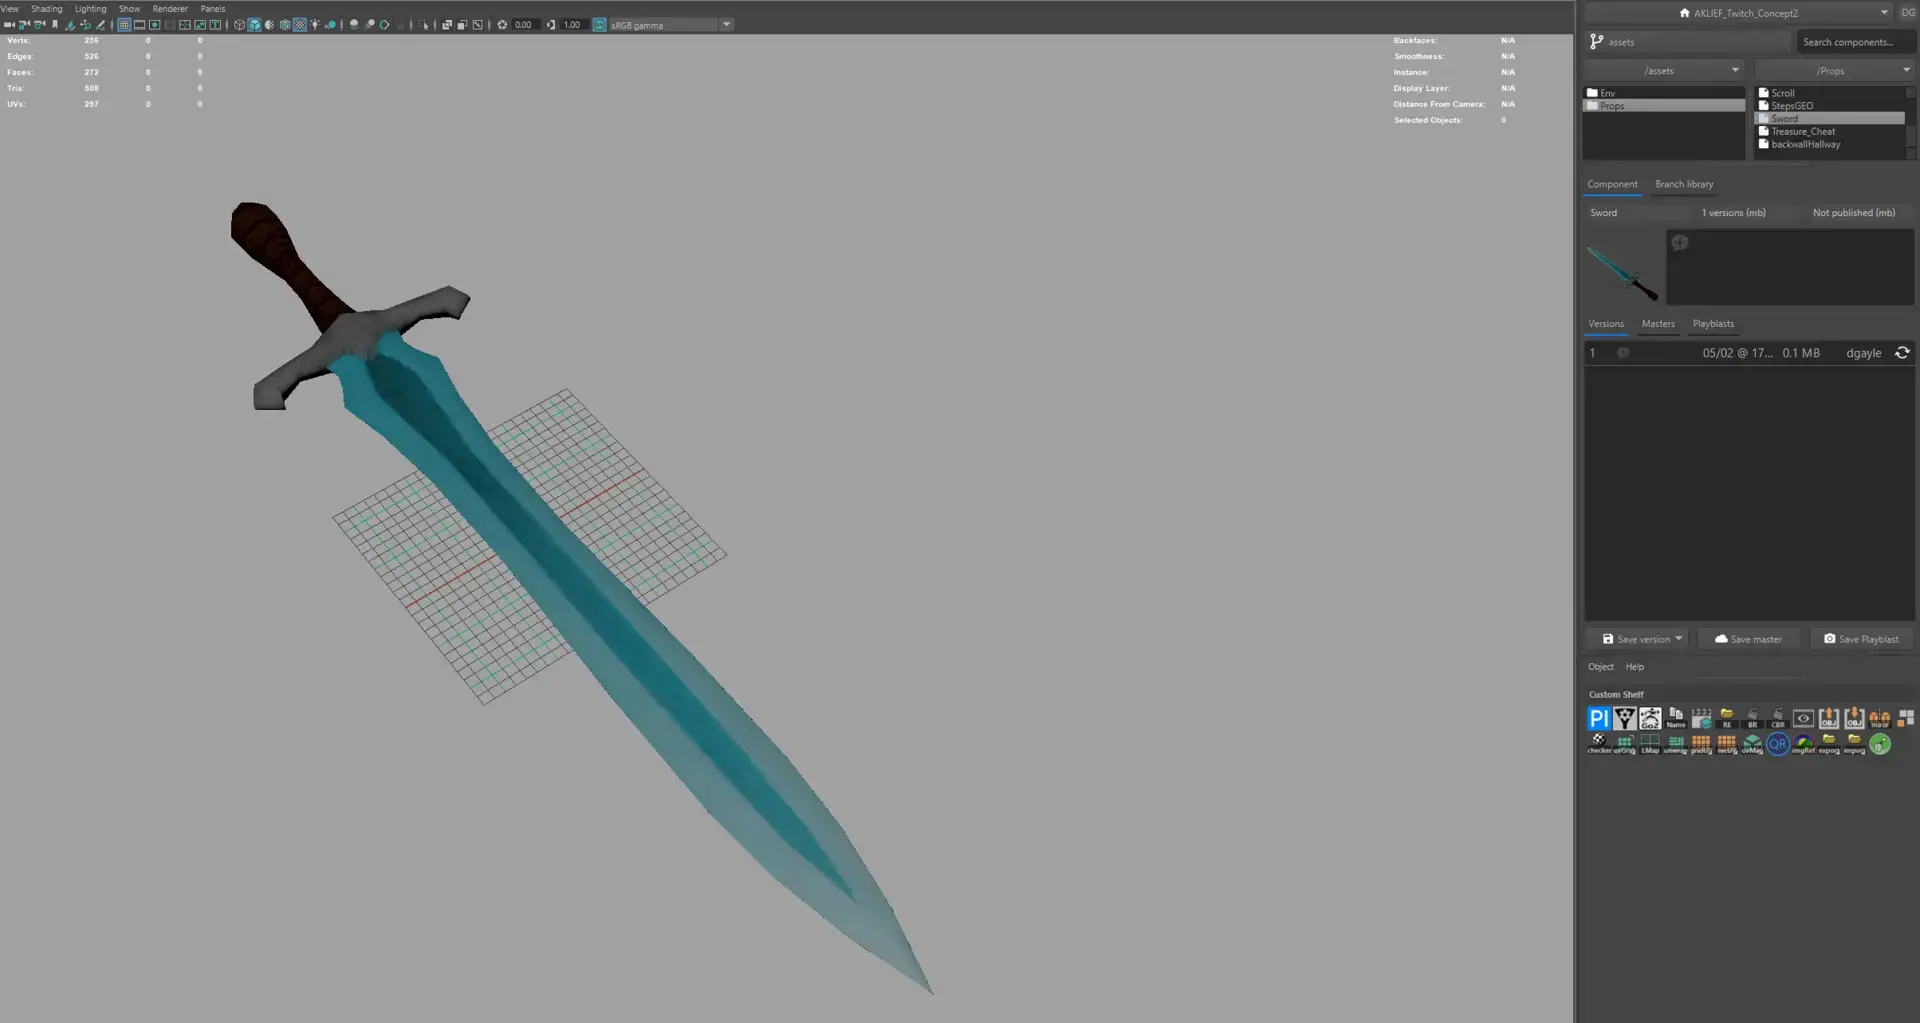Image resolution: width=1920 pixels, height=1023 pixels.
Task: Open the Shading menu
Action: pyautogui.click(x=46, y=9)
